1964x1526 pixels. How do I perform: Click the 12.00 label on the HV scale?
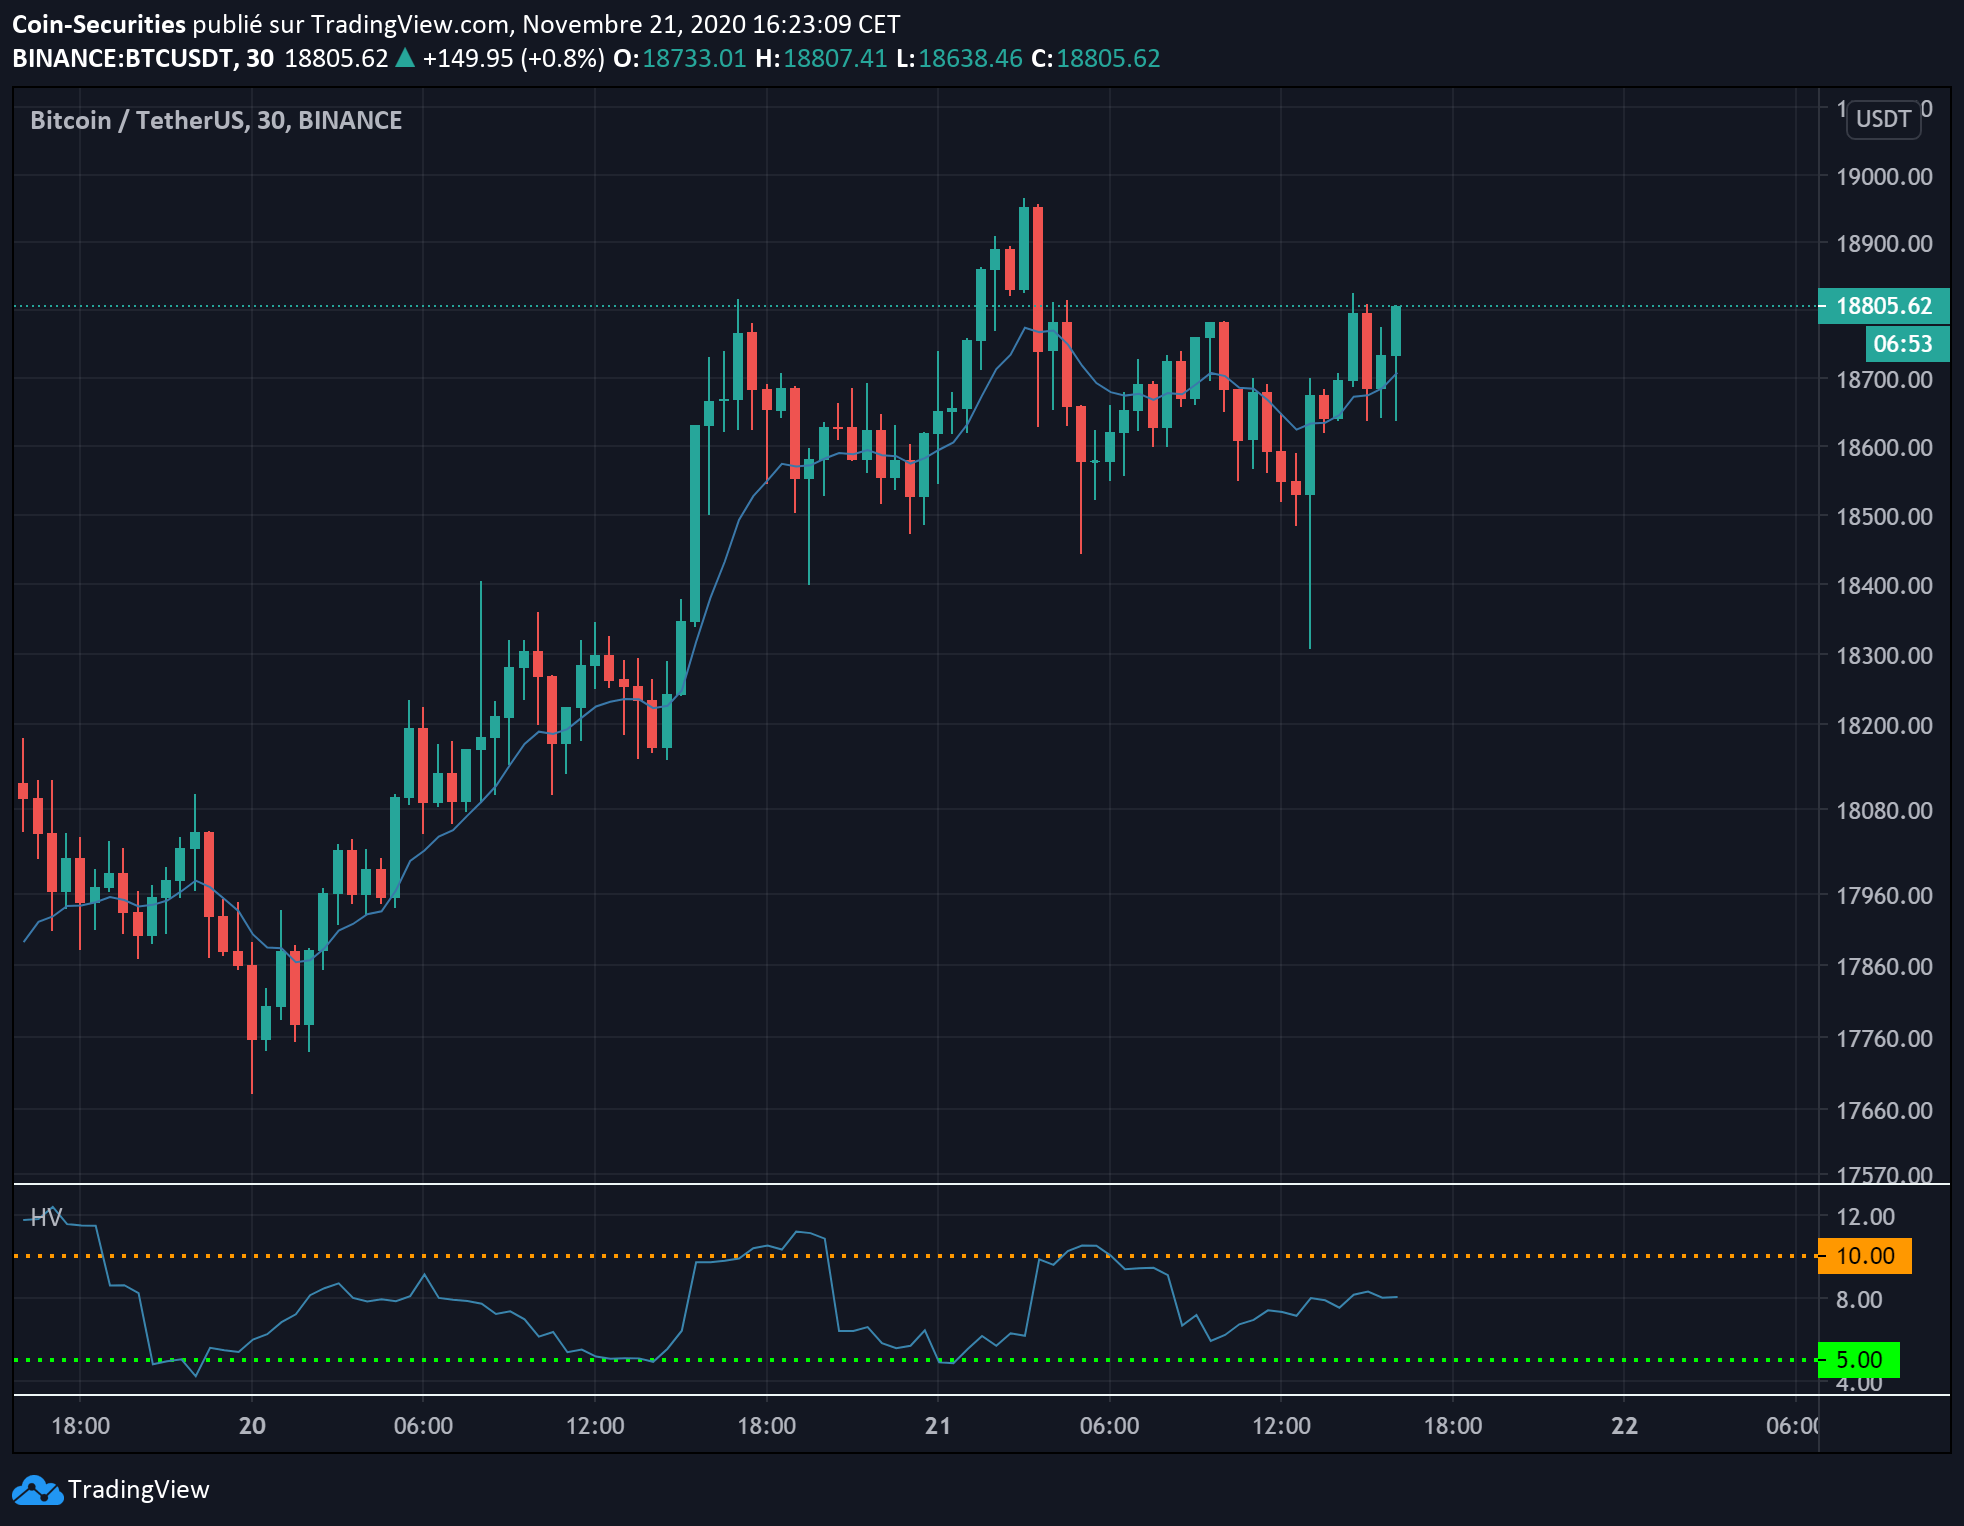click(x=1866, y=1217)
